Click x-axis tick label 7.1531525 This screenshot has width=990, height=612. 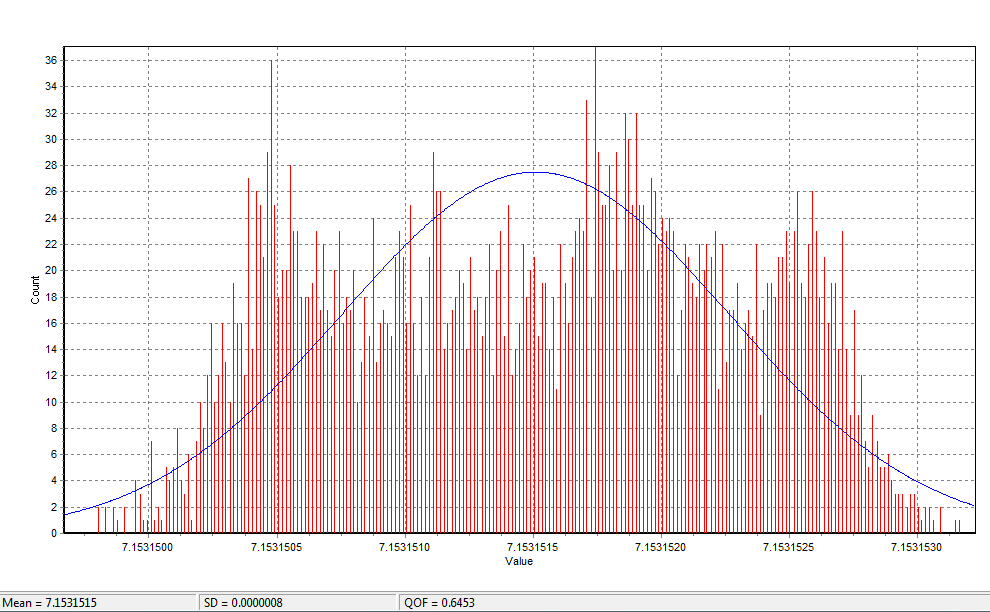tap(789, 547)
